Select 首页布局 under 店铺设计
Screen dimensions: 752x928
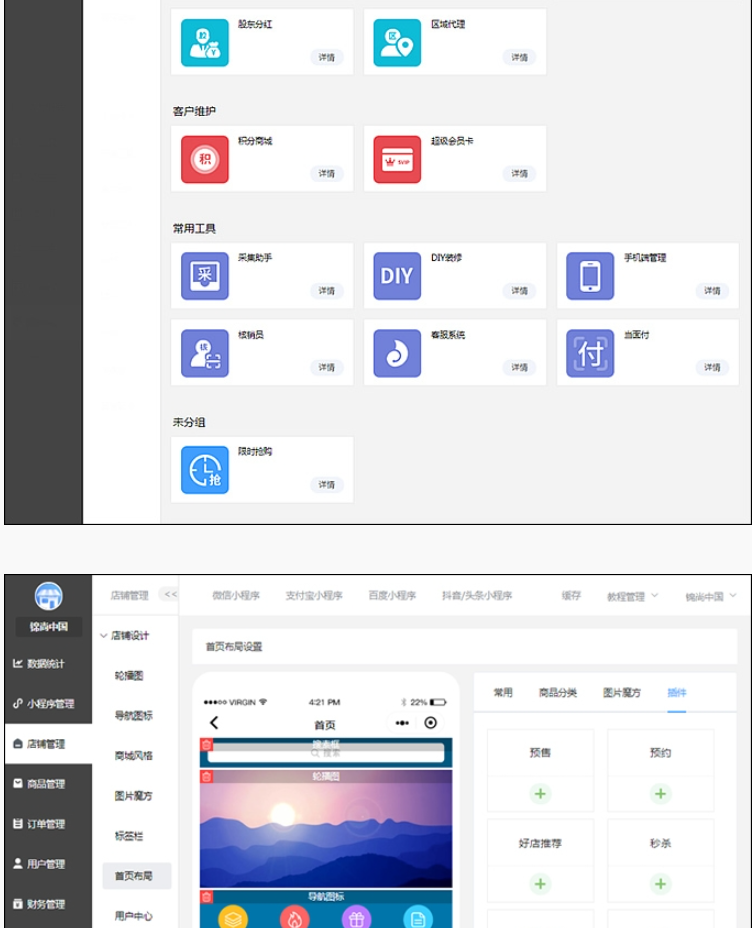(x=137, y=876)
